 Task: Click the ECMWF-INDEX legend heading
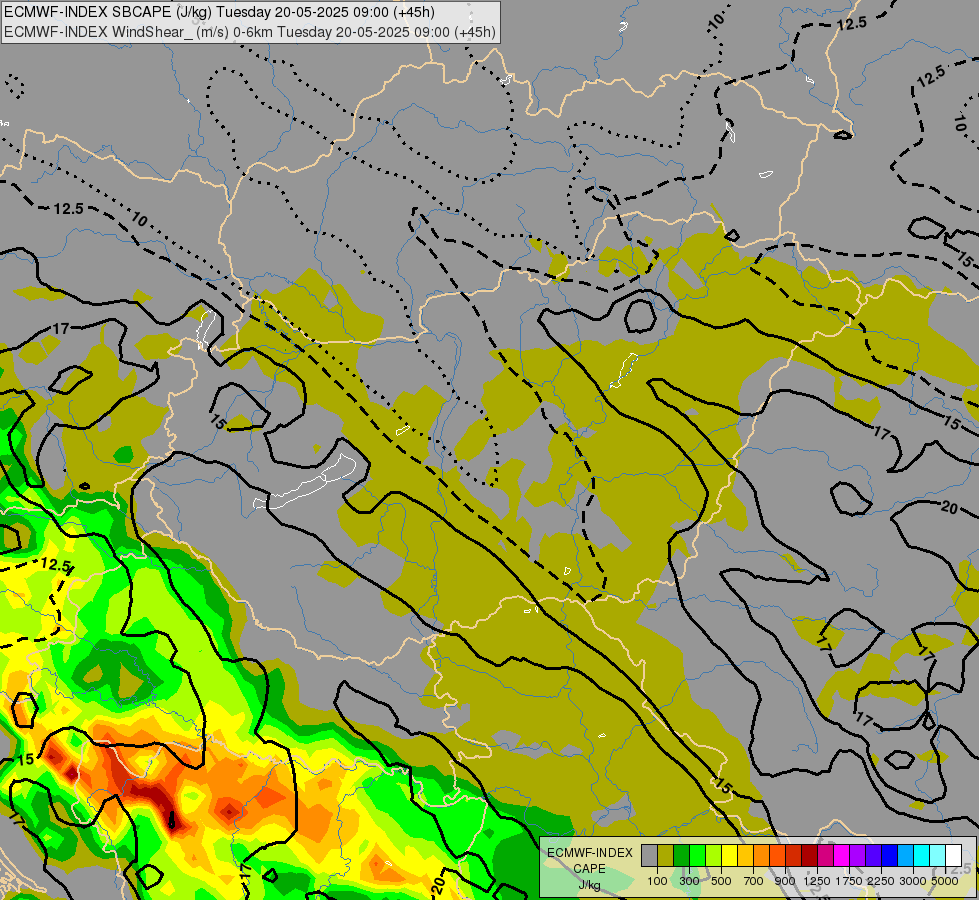point(590,853)
